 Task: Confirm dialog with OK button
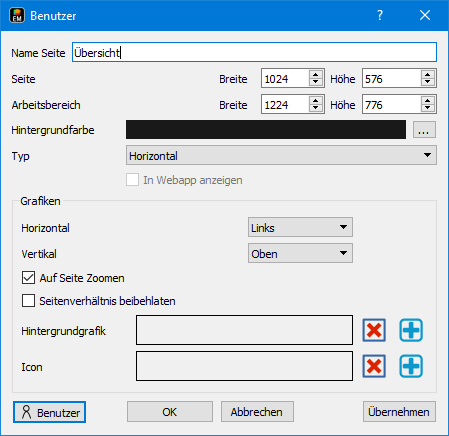tap(170, 412)
